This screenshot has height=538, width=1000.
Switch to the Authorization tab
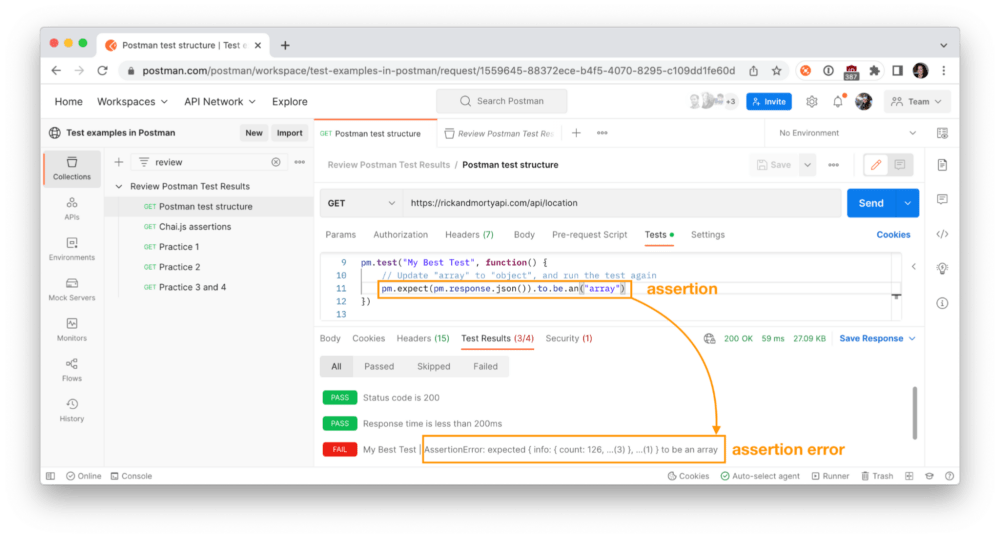[x=401, y=235]
